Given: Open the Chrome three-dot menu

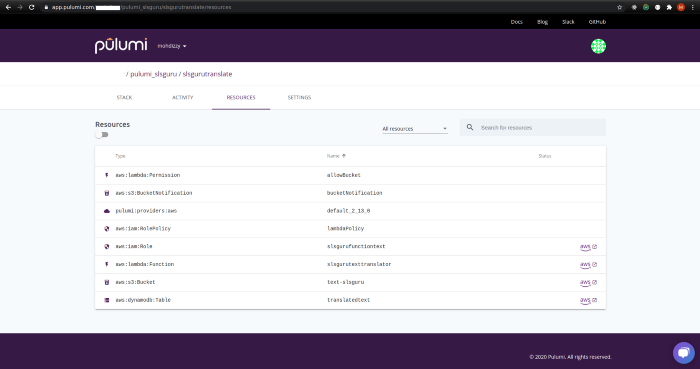Looking at the screenshot, I should (692, 7).
